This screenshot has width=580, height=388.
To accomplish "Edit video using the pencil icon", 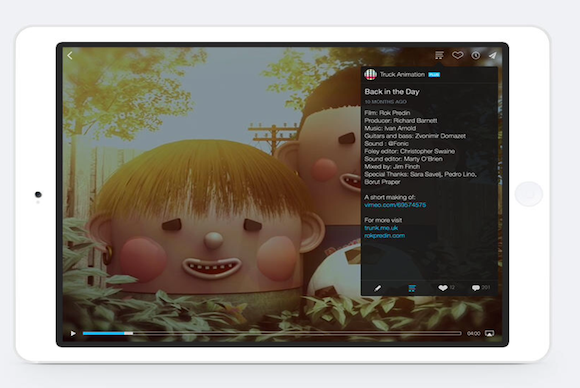I will click(377, 288).
